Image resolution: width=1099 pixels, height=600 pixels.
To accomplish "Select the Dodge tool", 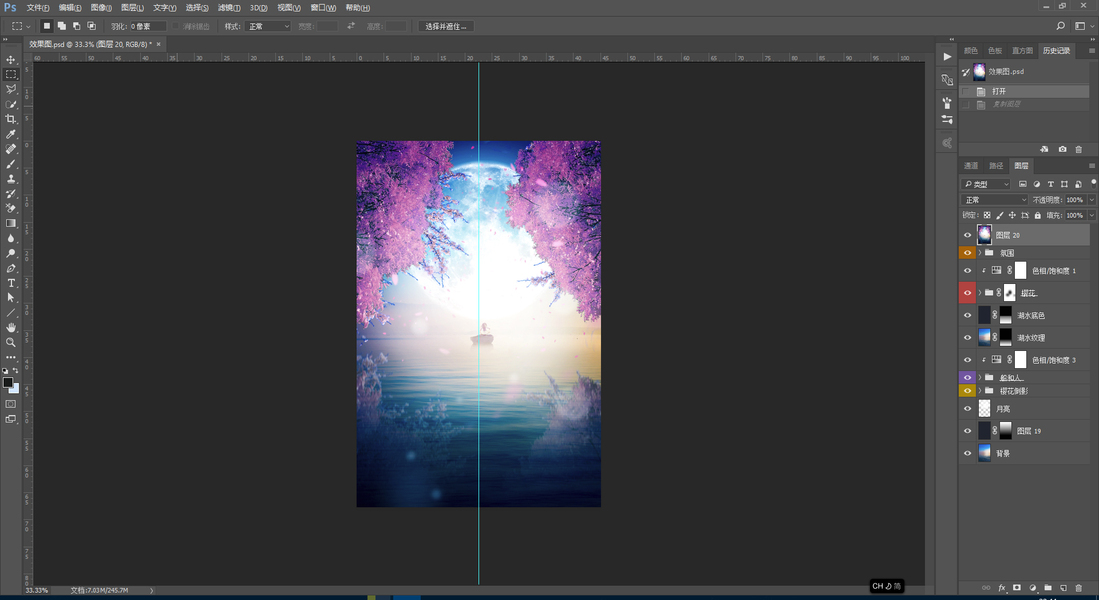I will coord(11,253).
